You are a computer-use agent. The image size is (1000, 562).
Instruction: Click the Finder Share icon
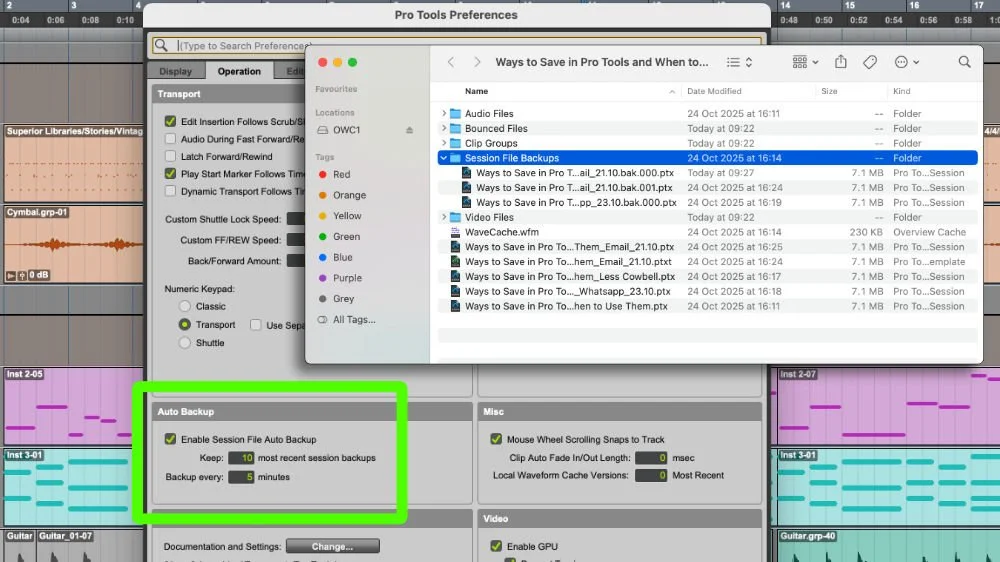click(841, 62)
